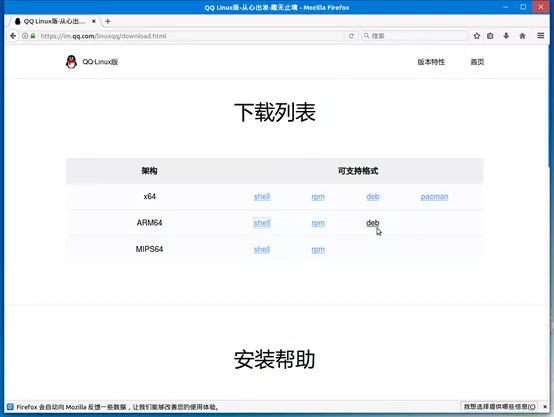Image resolution: width=554 pixels, height=417 pixels.
Task: Click the MIPS64 architecture cell
Action: (x=149, y=249)
